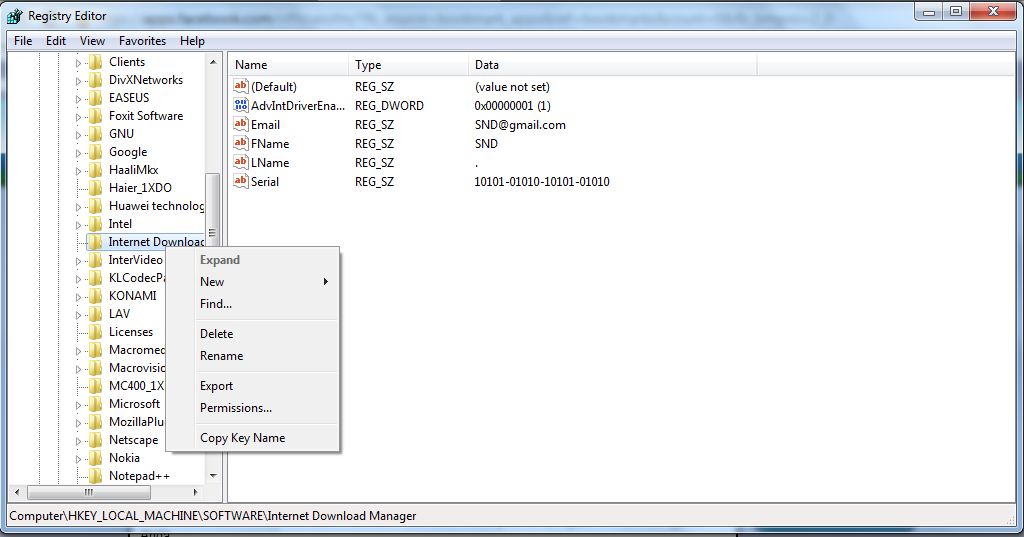Click the Registry Editor title bar icon

click(x=14, y=16)
